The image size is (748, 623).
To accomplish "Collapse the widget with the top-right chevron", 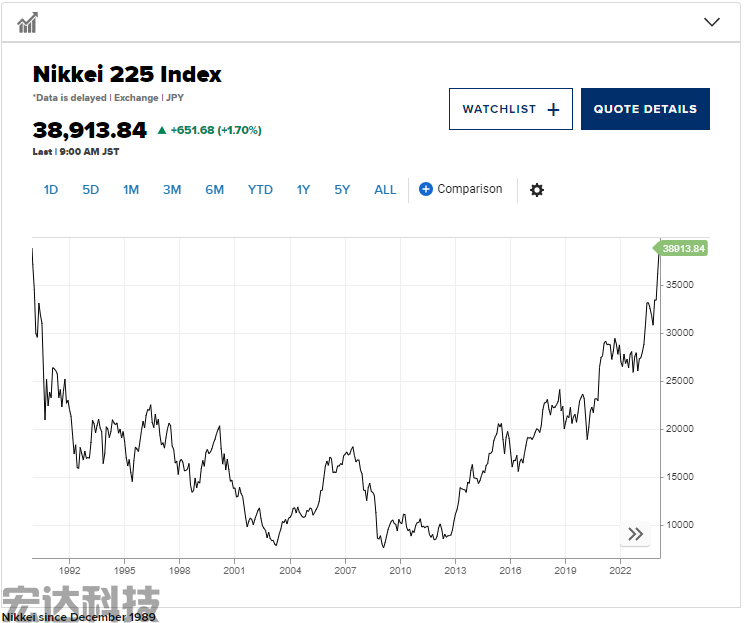I will coord(712,22).
